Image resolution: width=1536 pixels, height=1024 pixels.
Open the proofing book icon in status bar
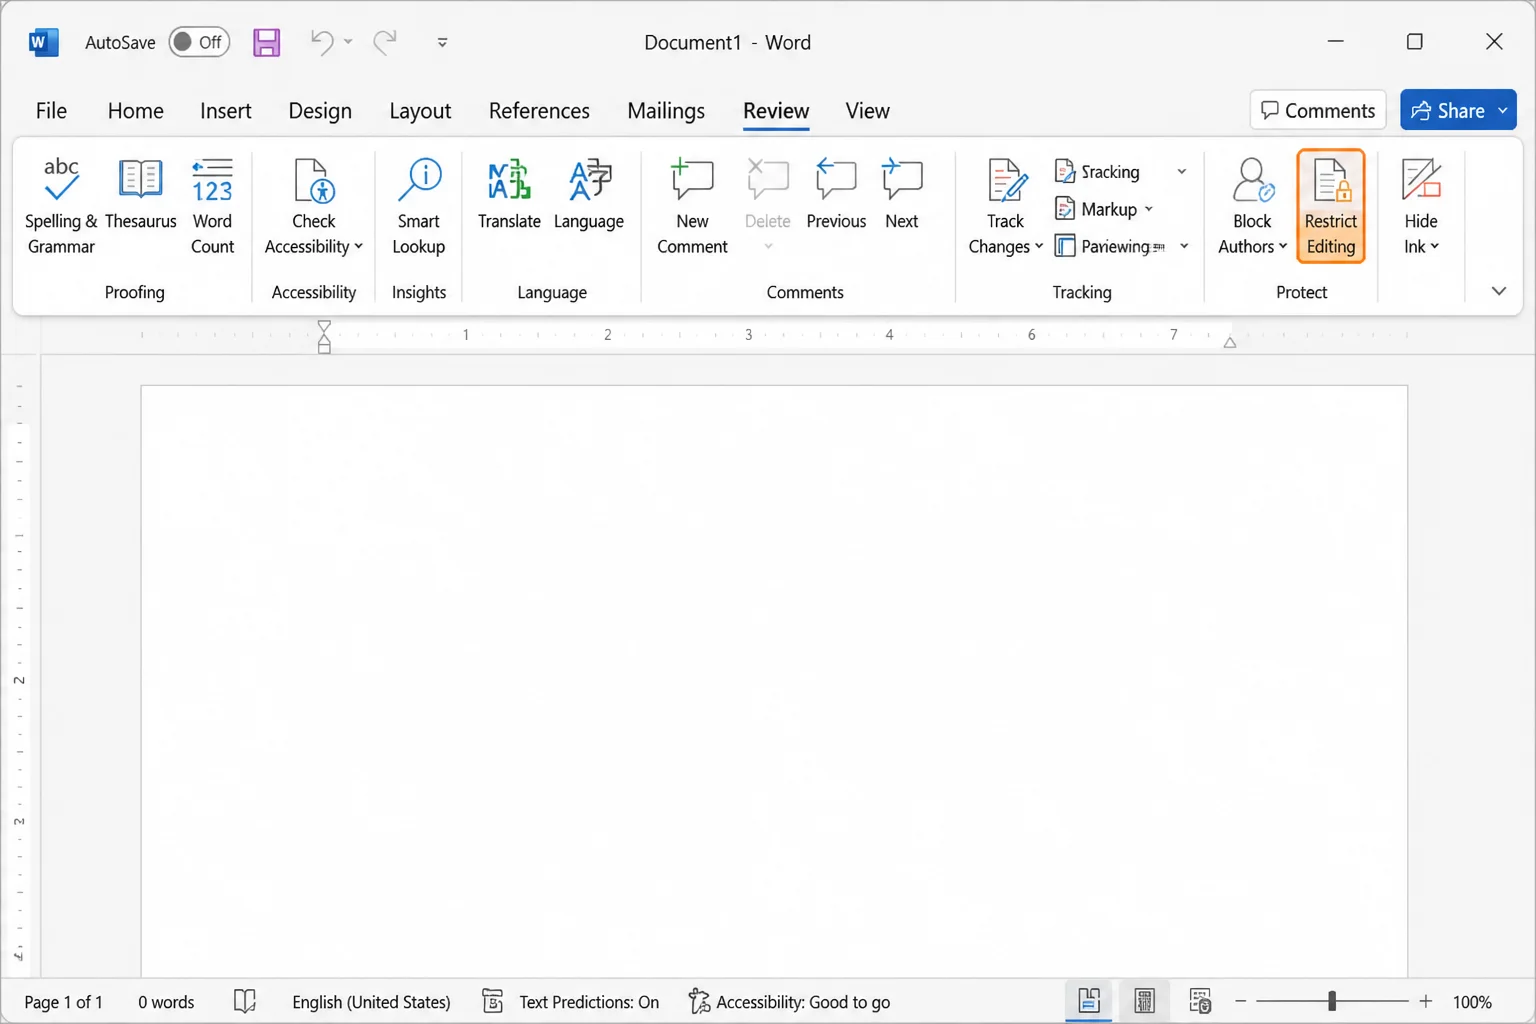pos(245,1001)
